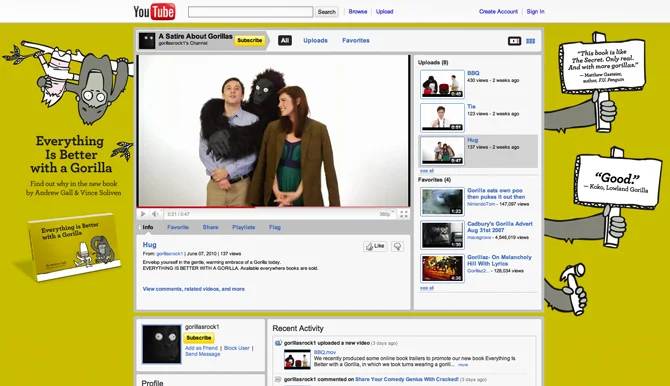Image resolution: width=670 pixels, height=386 pixels.
Task: Click Subscribe button in profile box
Action: (199, 338)
